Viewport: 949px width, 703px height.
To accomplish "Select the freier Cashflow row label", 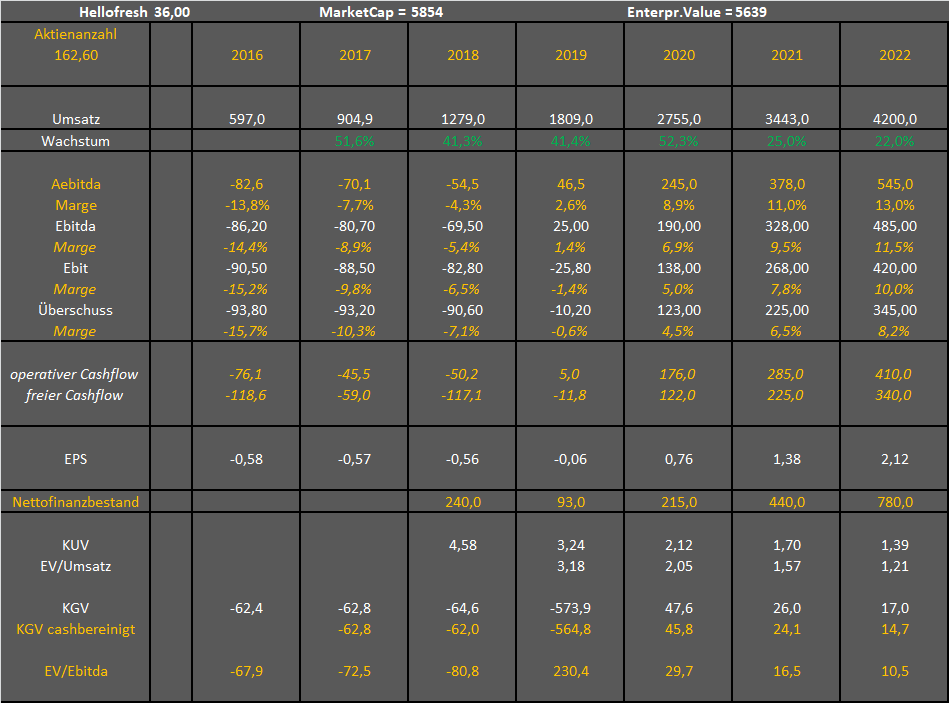I will (74, 395).
